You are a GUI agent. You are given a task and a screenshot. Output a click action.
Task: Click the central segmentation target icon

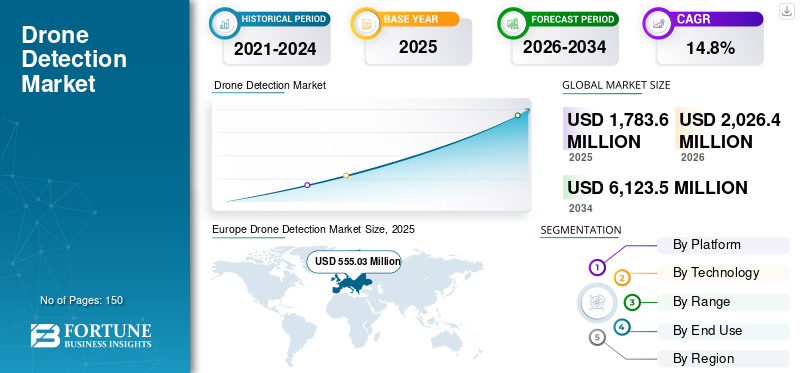click(594, 302)
